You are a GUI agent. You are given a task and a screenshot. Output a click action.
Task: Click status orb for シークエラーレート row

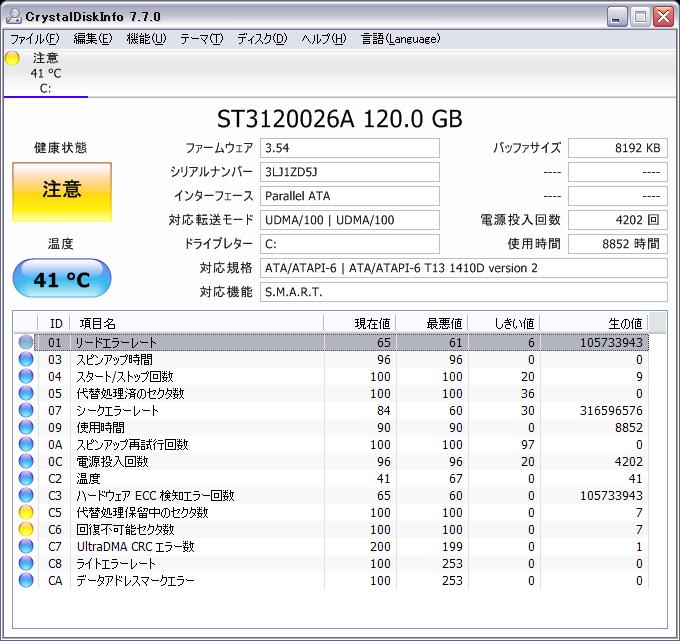coord(26,410)
